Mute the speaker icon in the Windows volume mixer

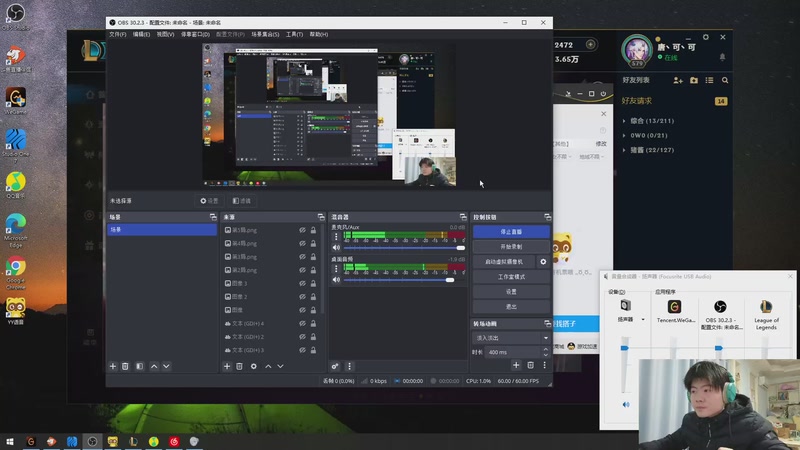click(626, 405)
